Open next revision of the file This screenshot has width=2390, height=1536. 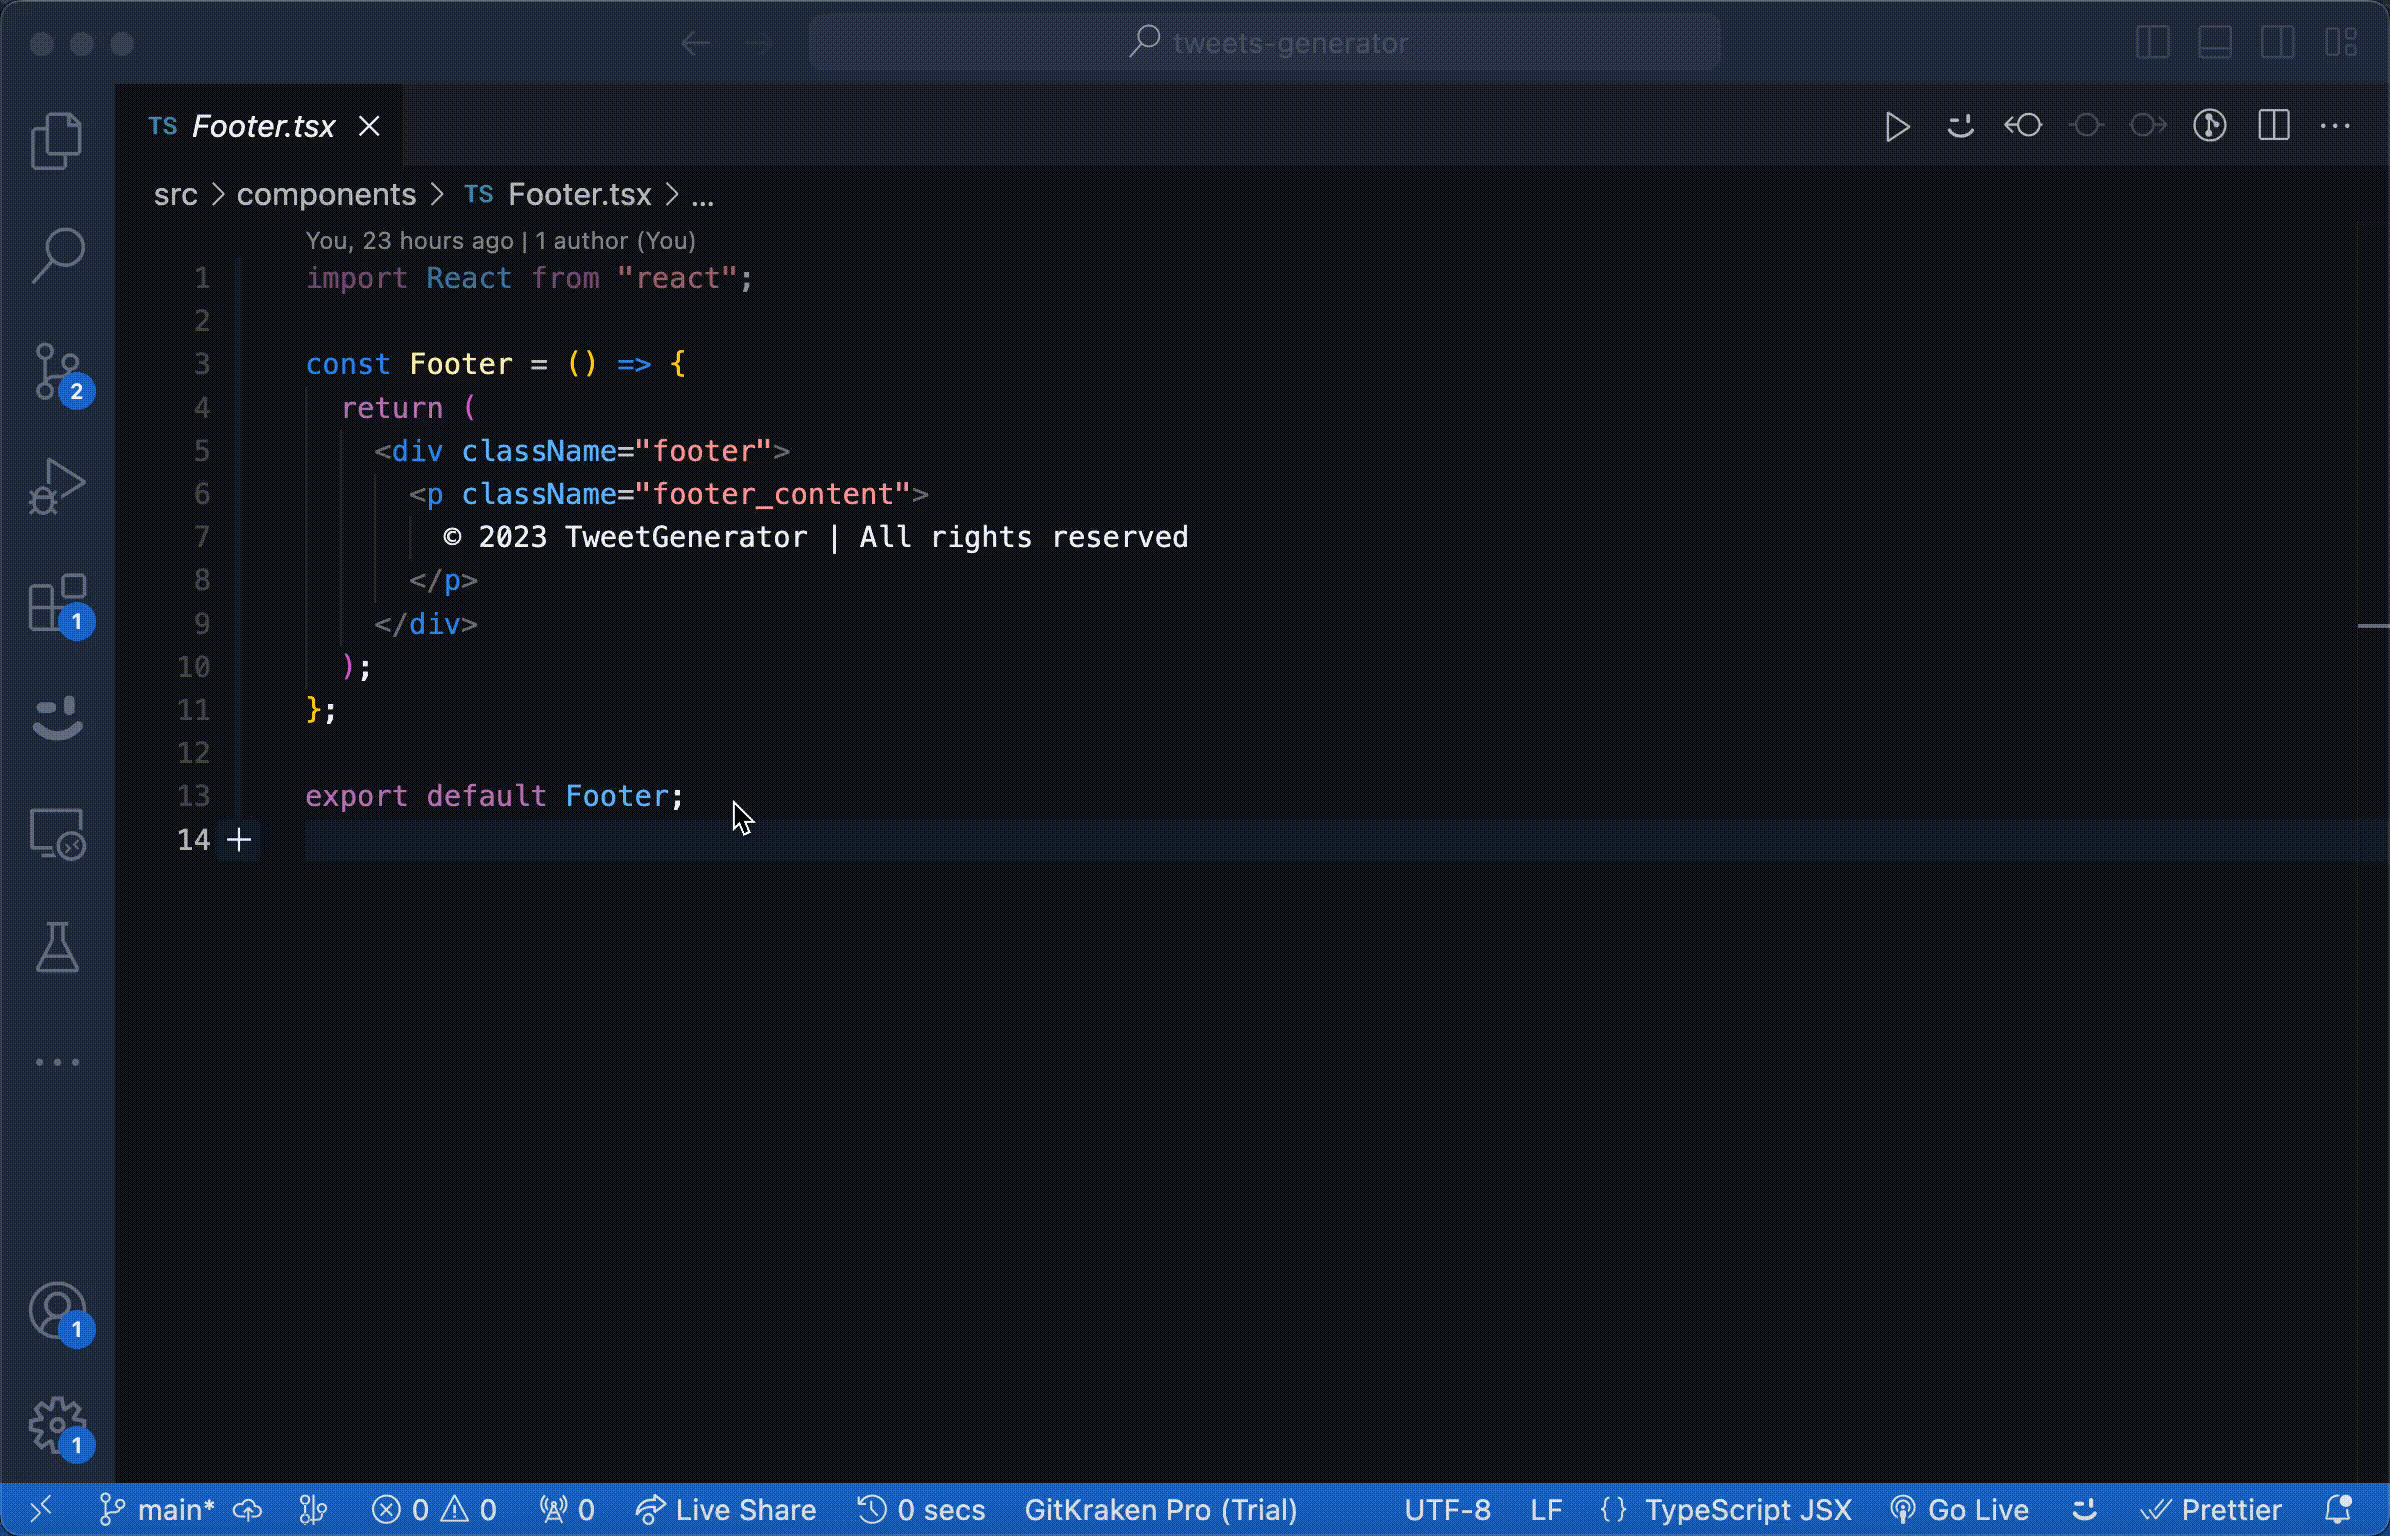point(2148,126)
